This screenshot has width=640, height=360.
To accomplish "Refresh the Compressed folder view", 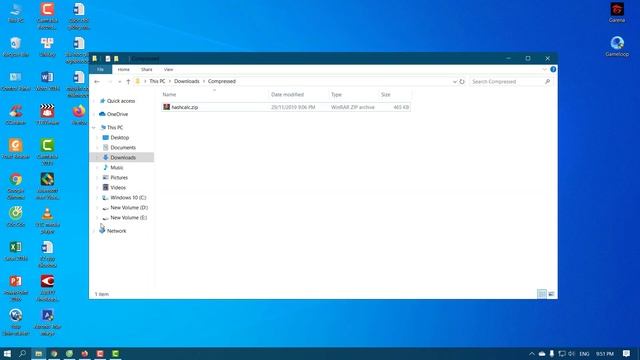I will (462, 82).
